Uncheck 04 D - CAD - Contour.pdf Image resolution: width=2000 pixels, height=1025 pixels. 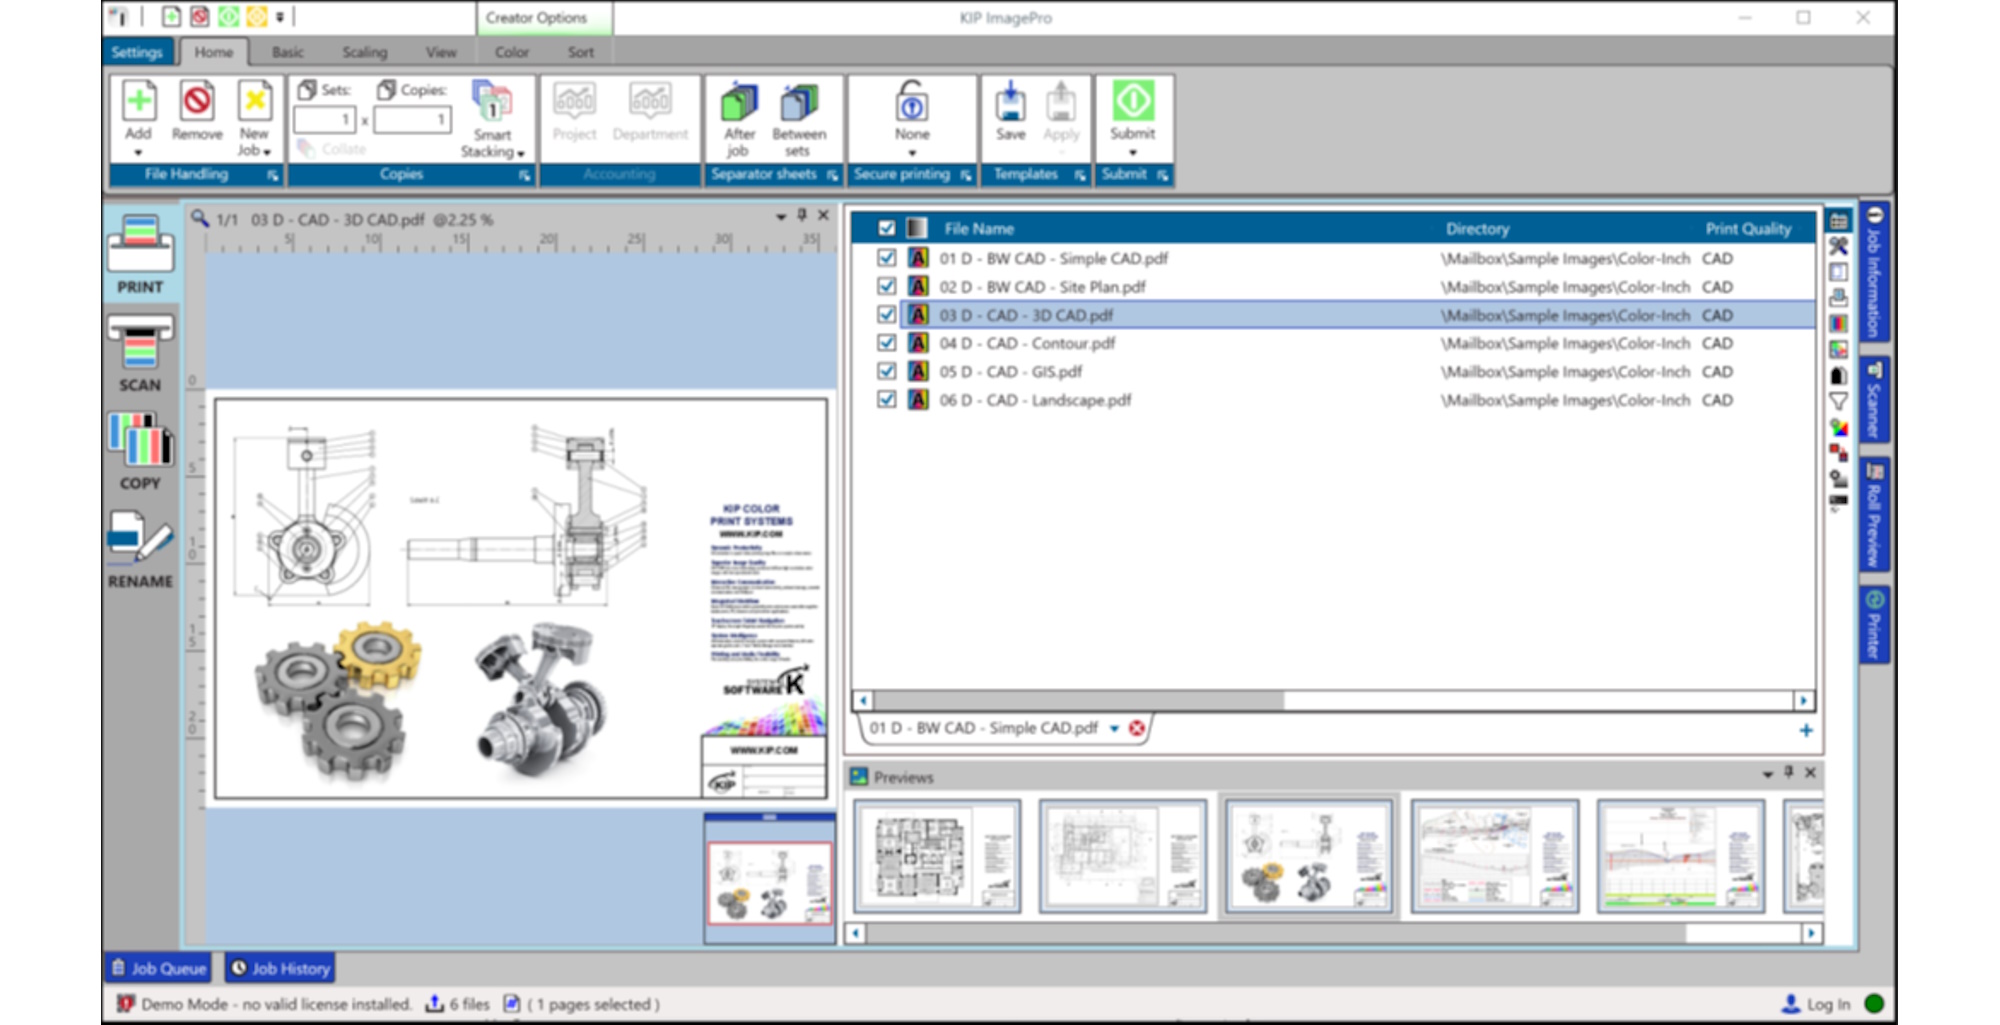point(886,342)
